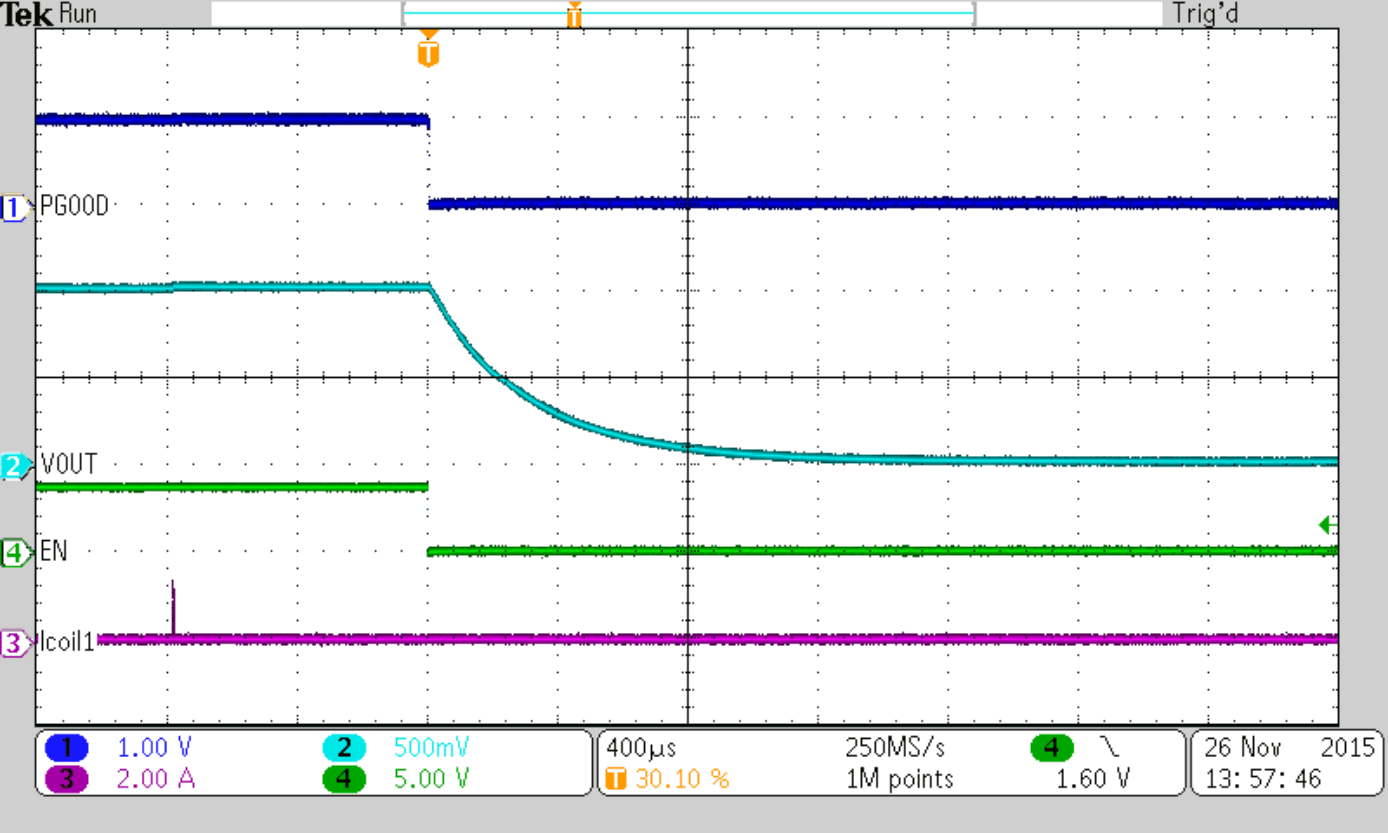Click the trigger marker in the record bar

[x=574, y=14]
